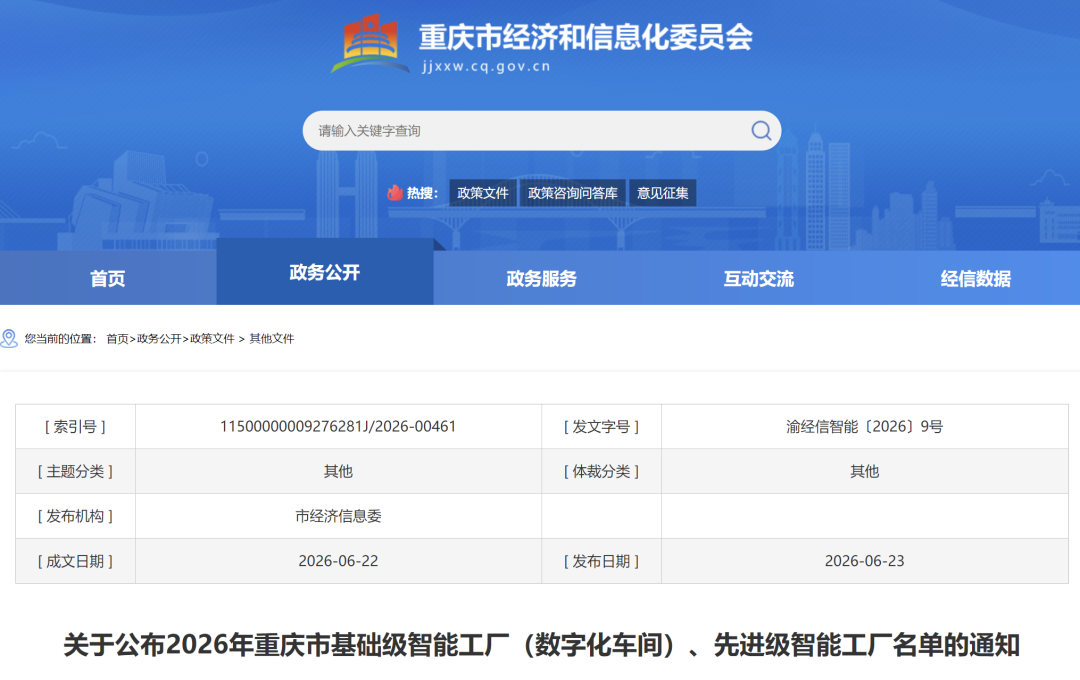Open the 政策咨询问答库 hot search tag

pyautogui.click(x=572, y=193)
